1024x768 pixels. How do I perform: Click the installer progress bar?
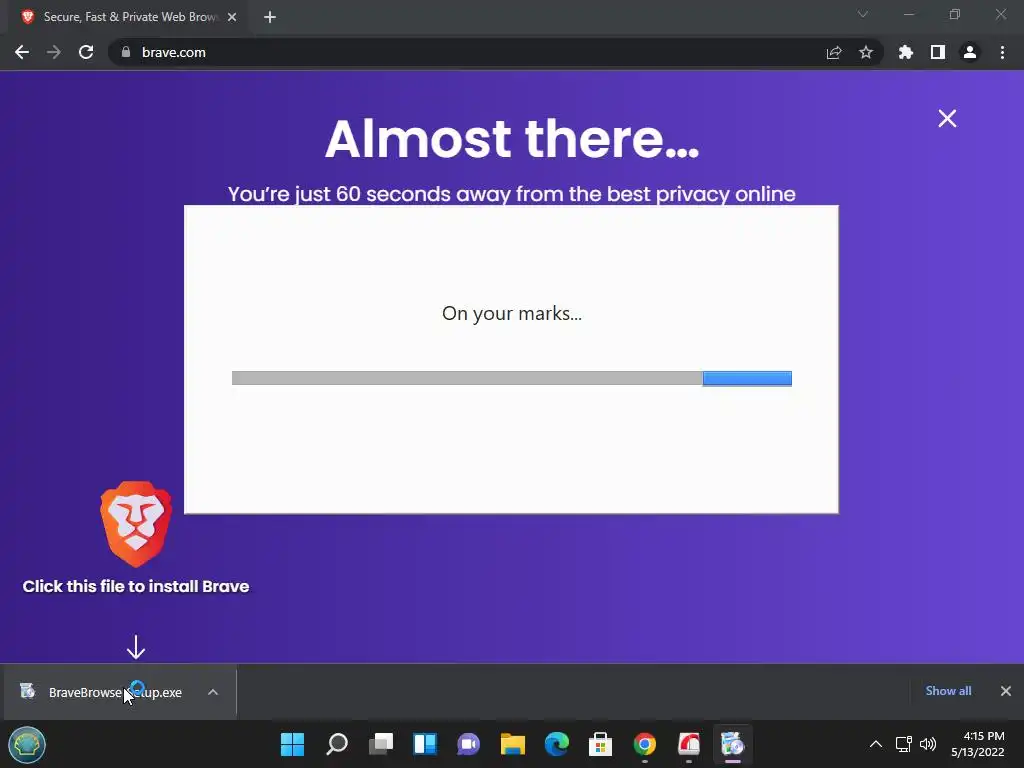click(x=512, y=378)
